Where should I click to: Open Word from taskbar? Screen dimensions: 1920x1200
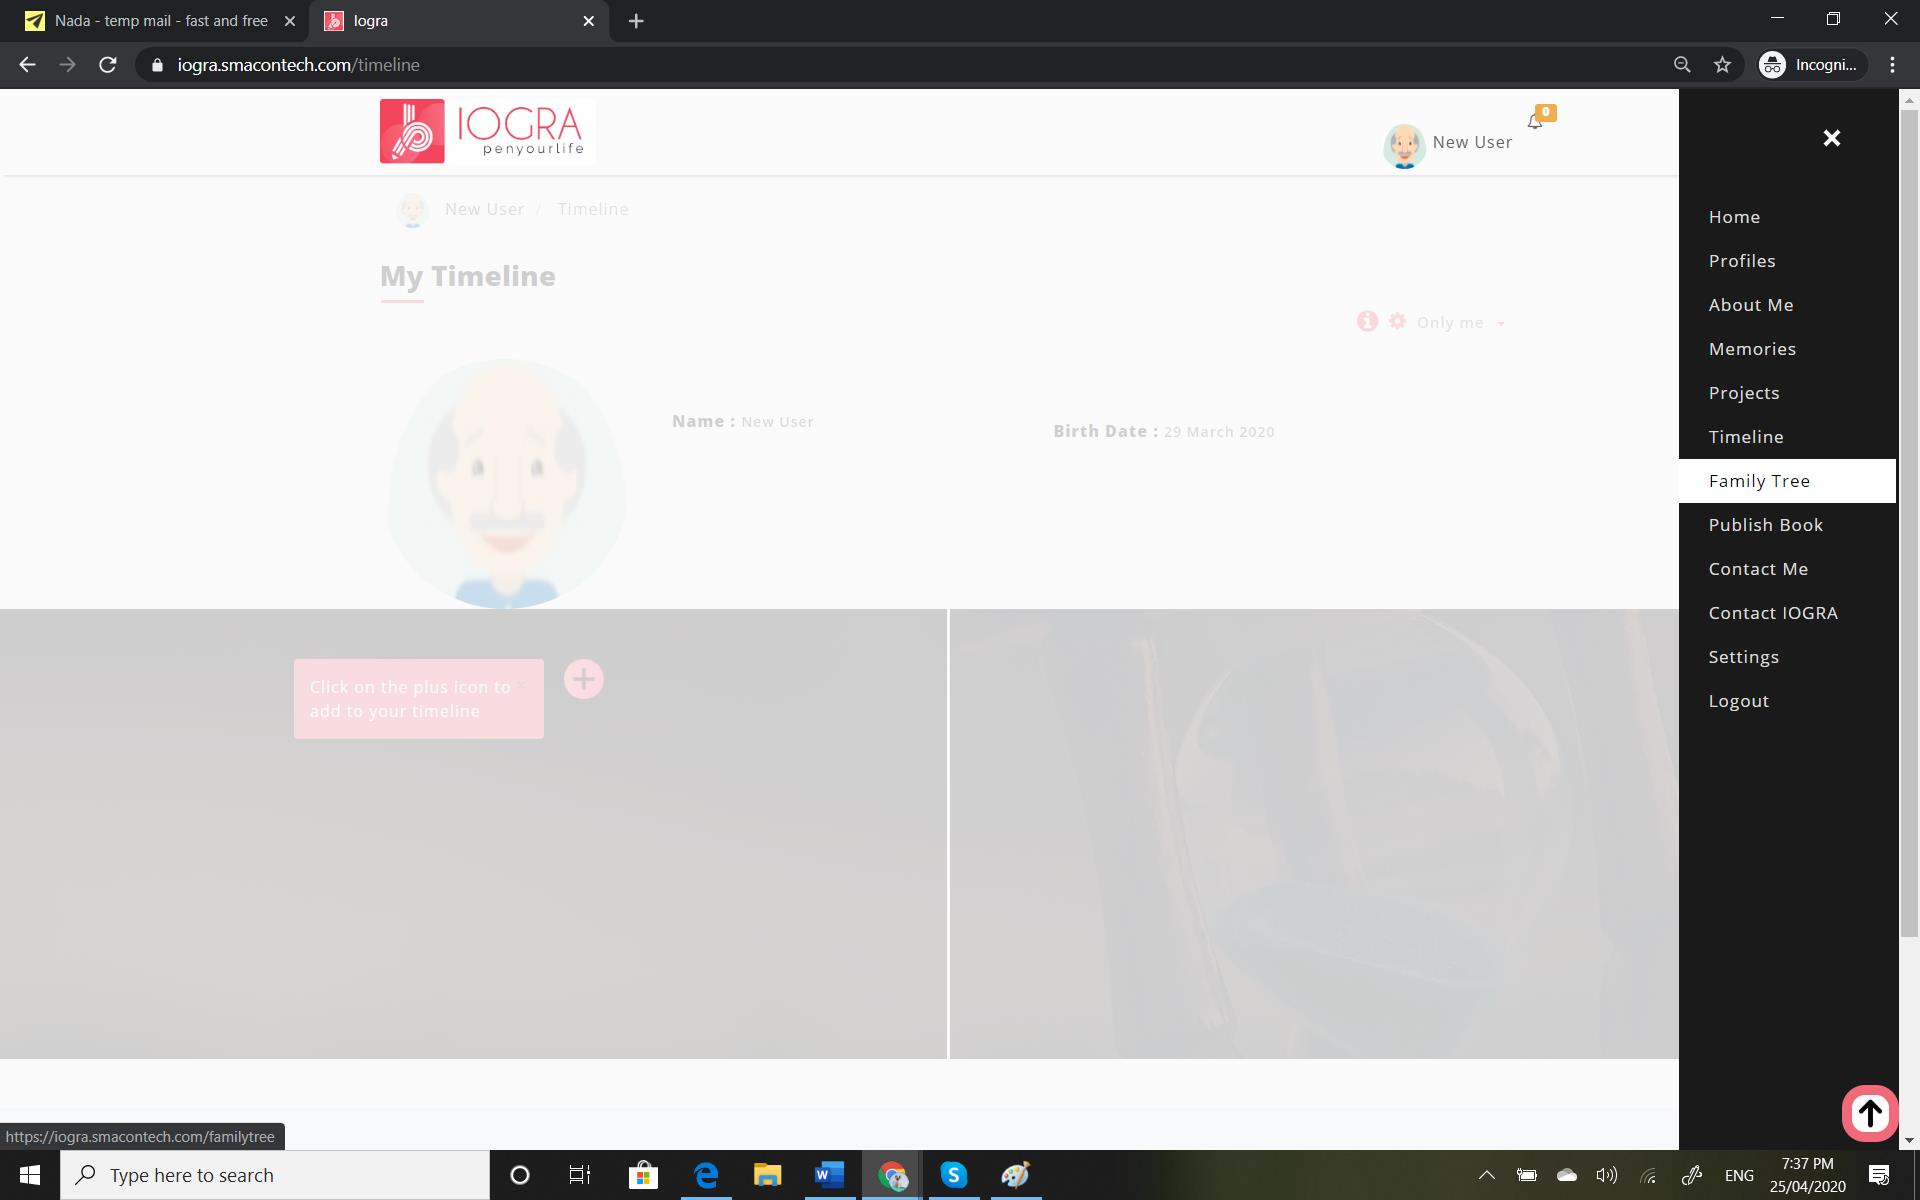click(829, 1175)
